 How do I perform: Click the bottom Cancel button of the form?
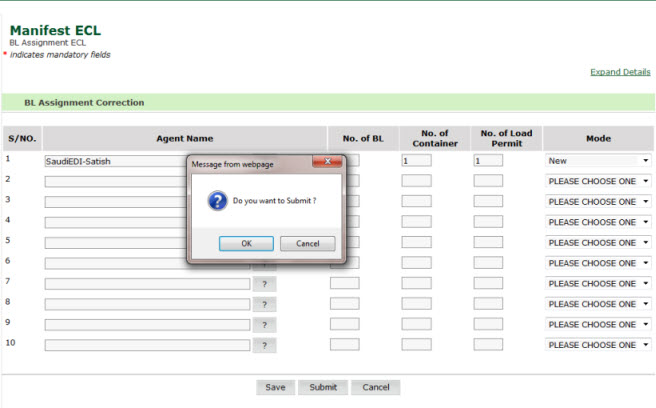click(x=376, y=387)
